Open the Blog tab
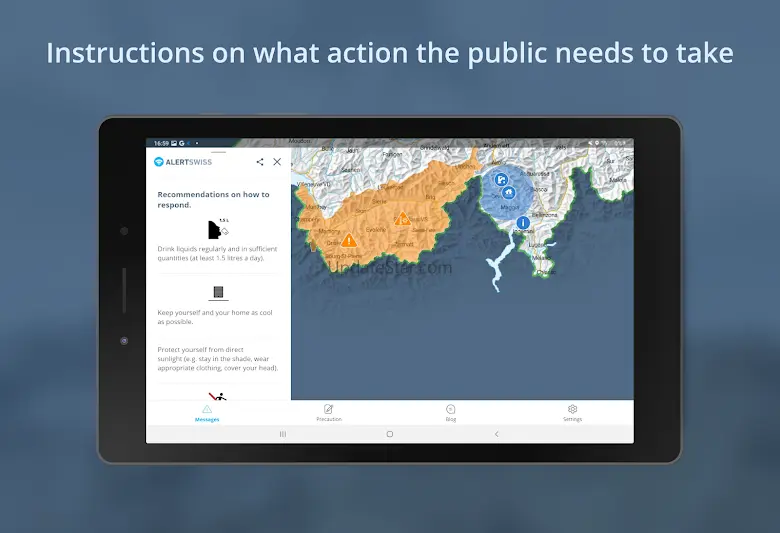Image resolution: width=780 pixels, height=533 pixels. click(x=451, y=413)
